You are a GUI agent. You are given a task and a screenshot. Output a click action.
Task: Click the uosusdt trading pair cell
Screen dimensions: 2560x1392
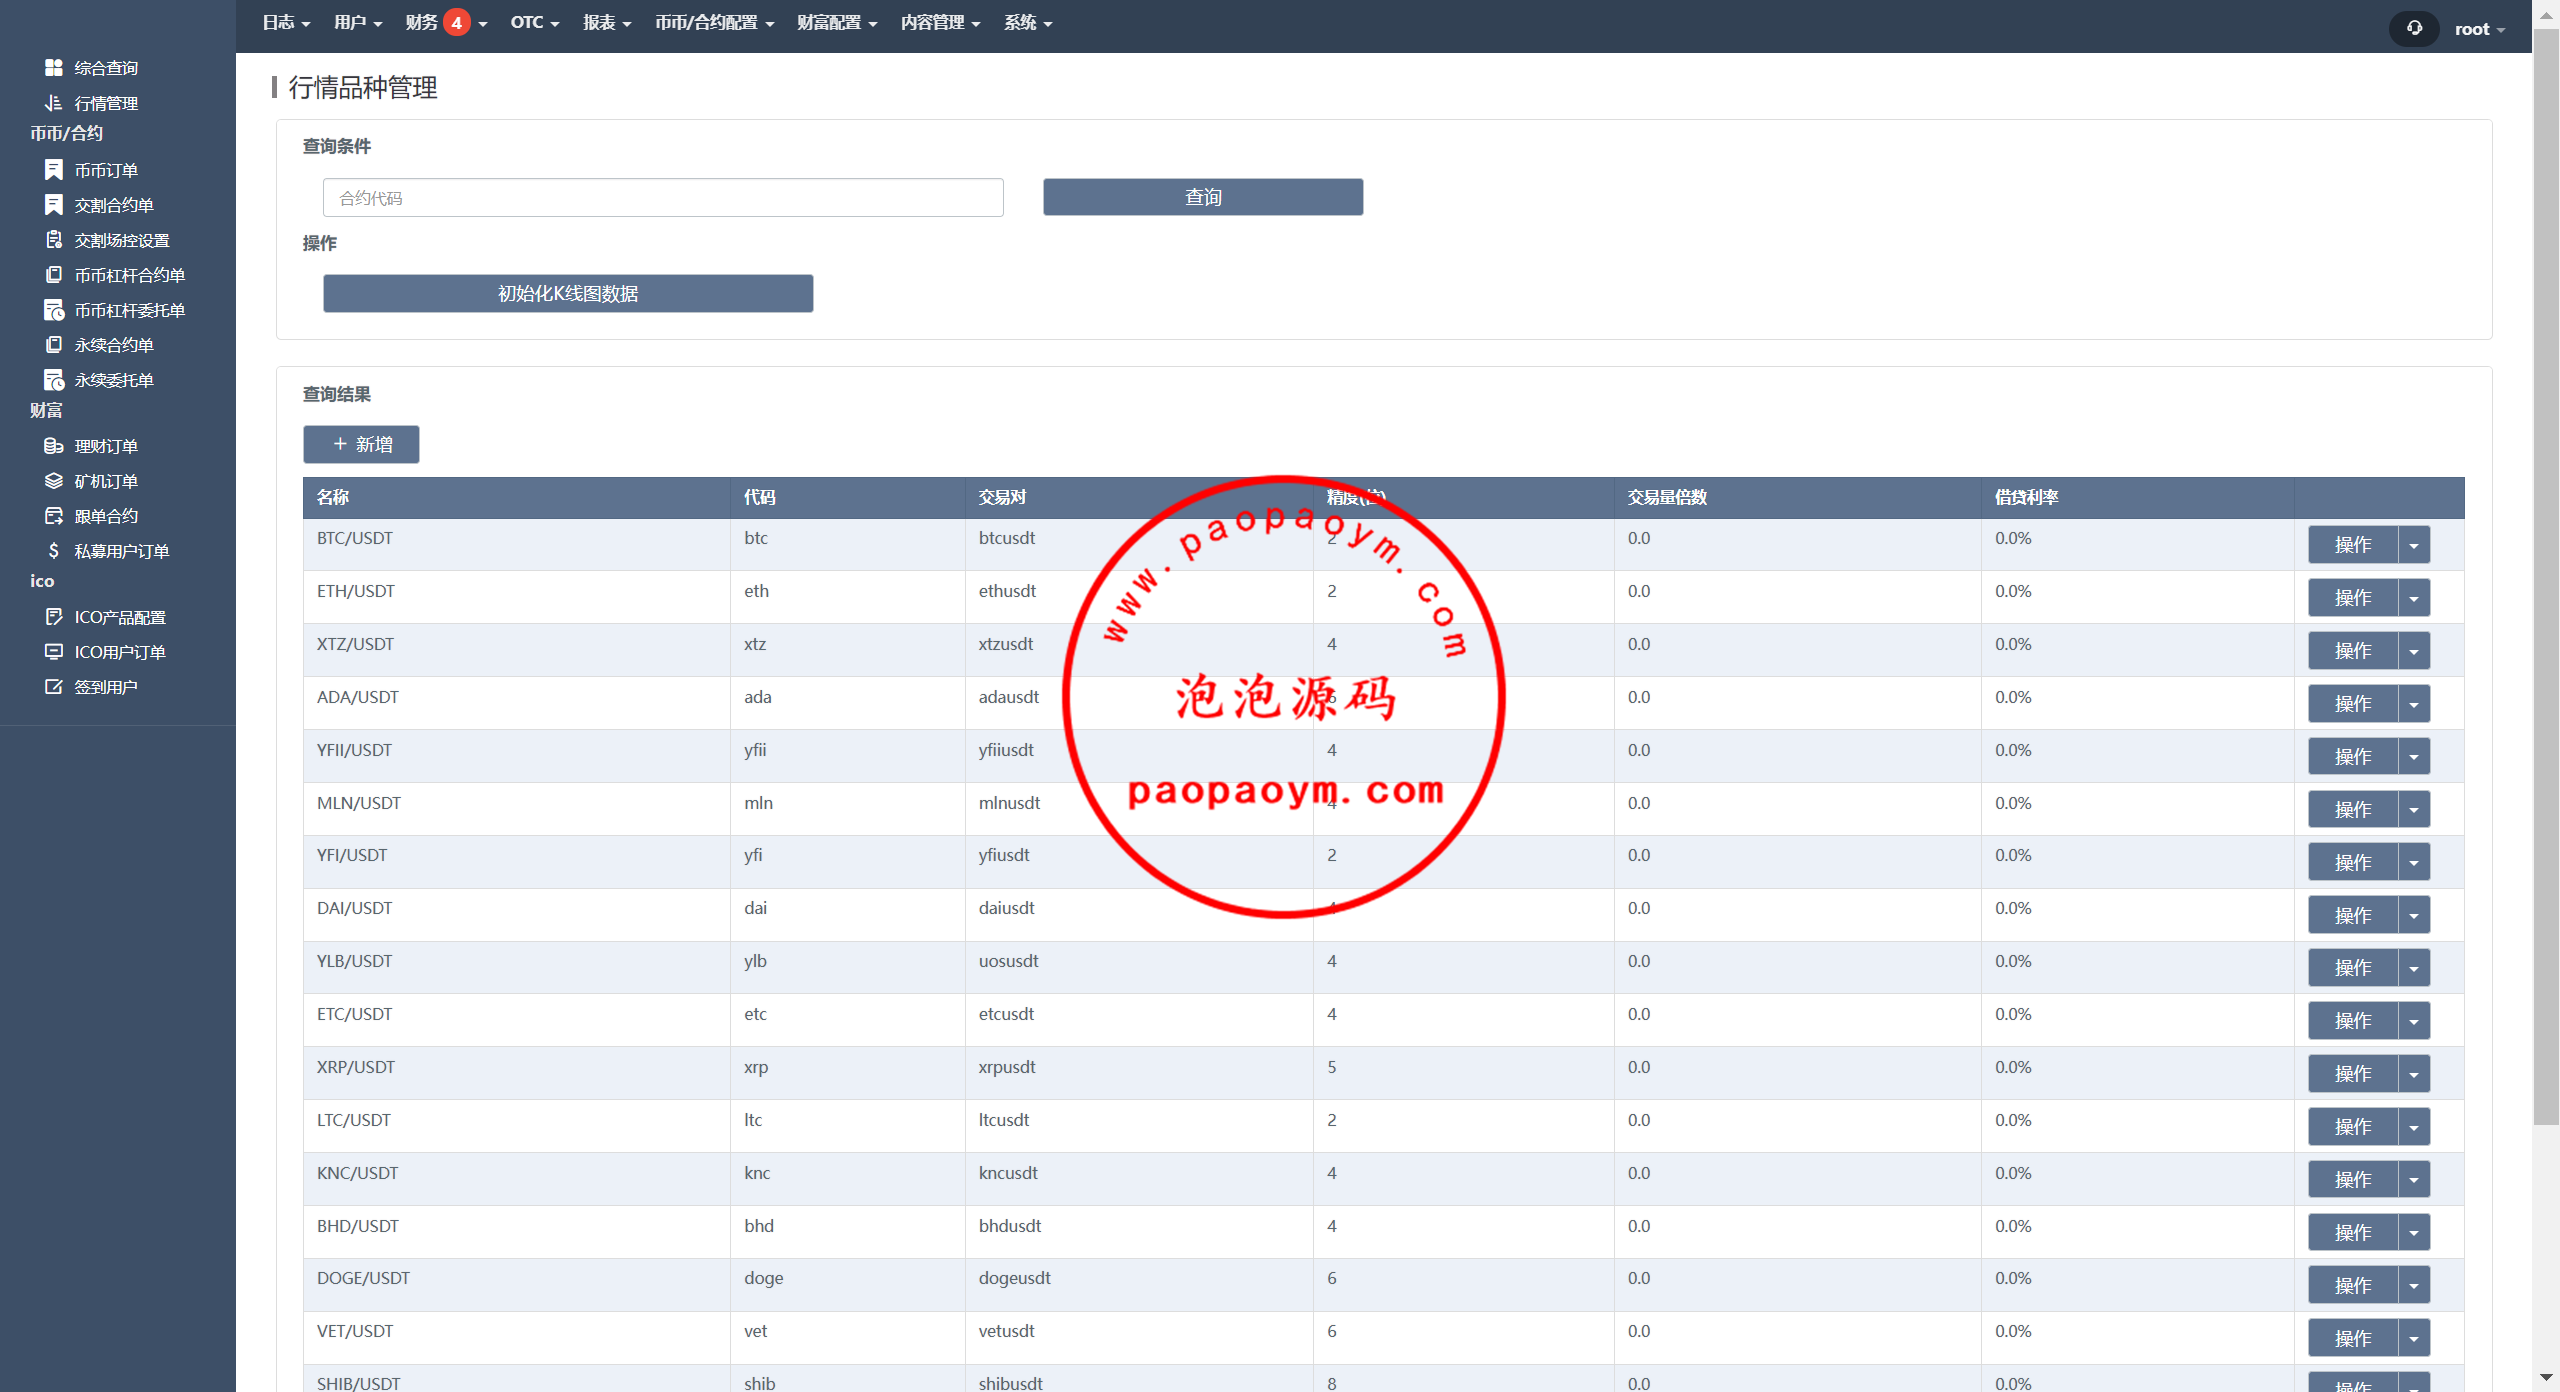pos(1139,967)
